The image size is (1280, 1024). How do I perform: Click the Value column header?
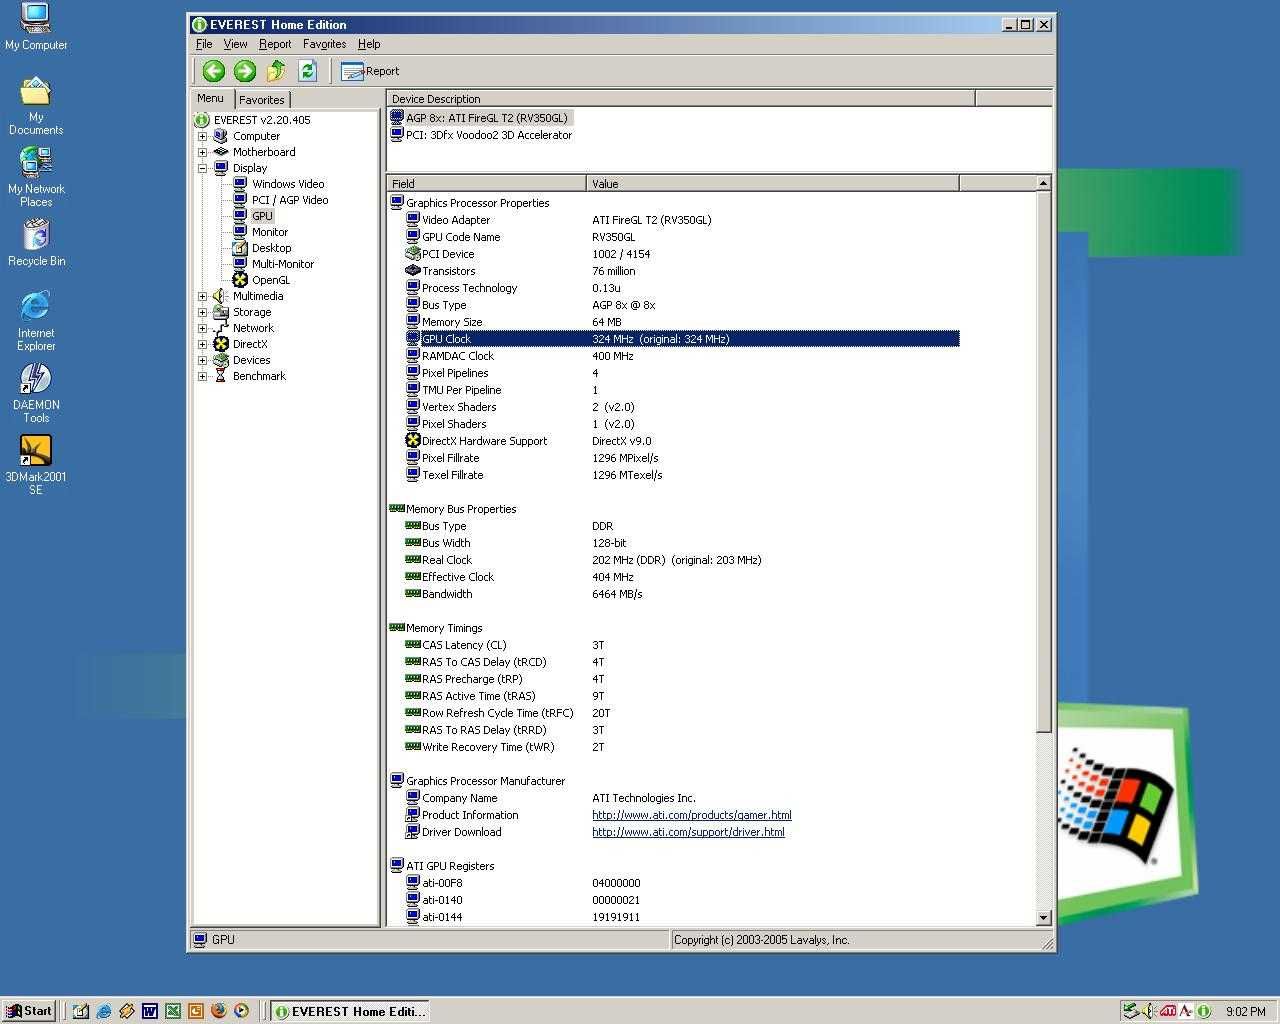[772, 183]
